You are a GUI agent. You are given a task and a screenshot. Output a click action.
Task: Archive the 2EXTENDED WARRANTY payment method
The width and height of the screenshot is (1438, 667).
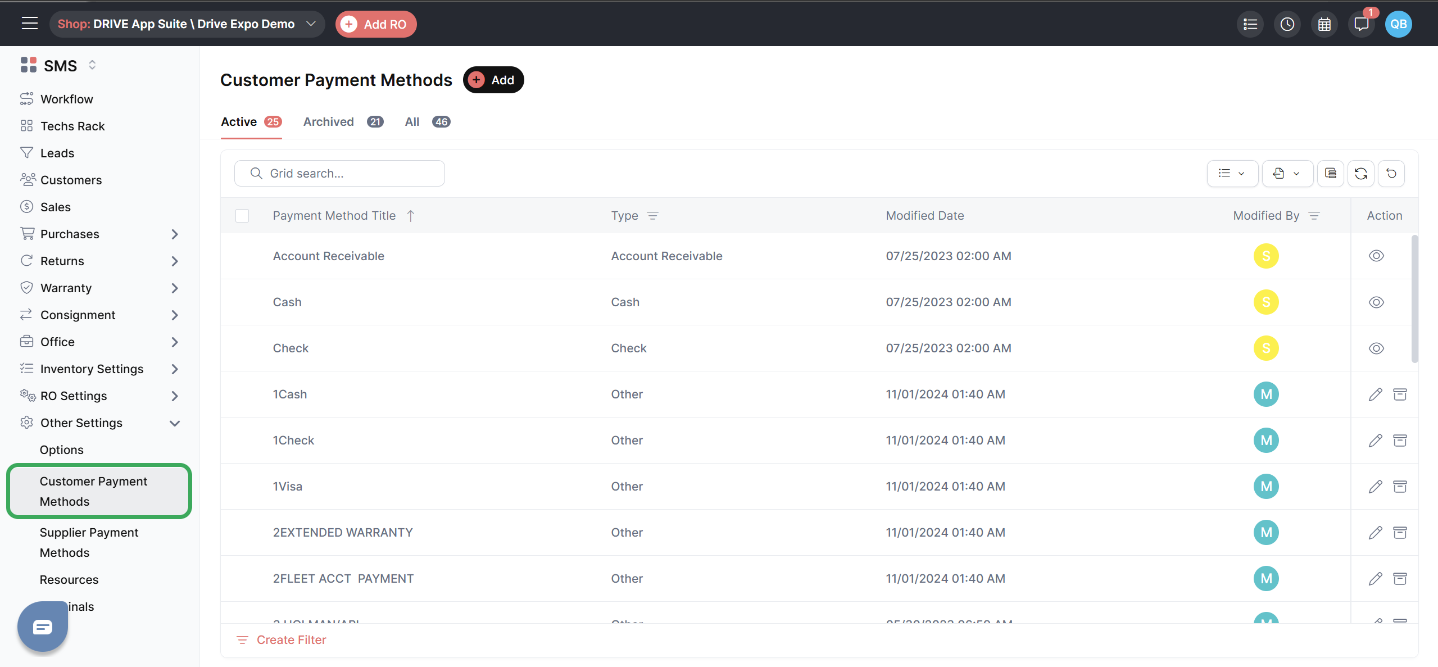point(1400,532)
